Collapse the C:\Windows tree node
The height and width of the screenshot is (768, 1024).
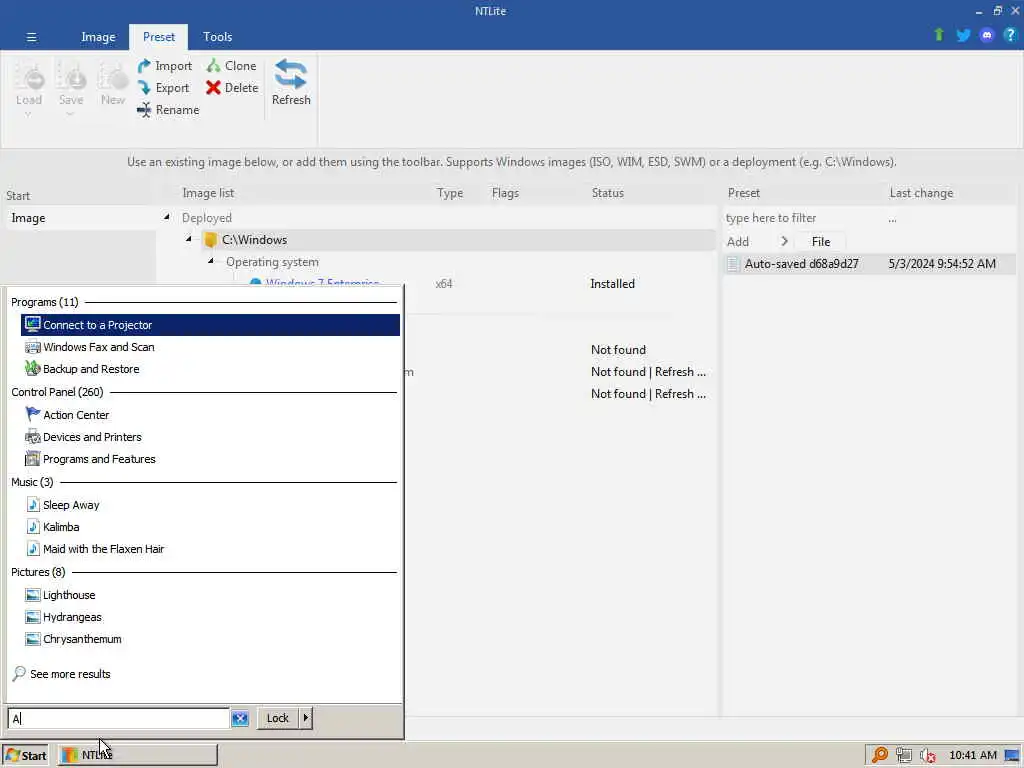(189, 239)
